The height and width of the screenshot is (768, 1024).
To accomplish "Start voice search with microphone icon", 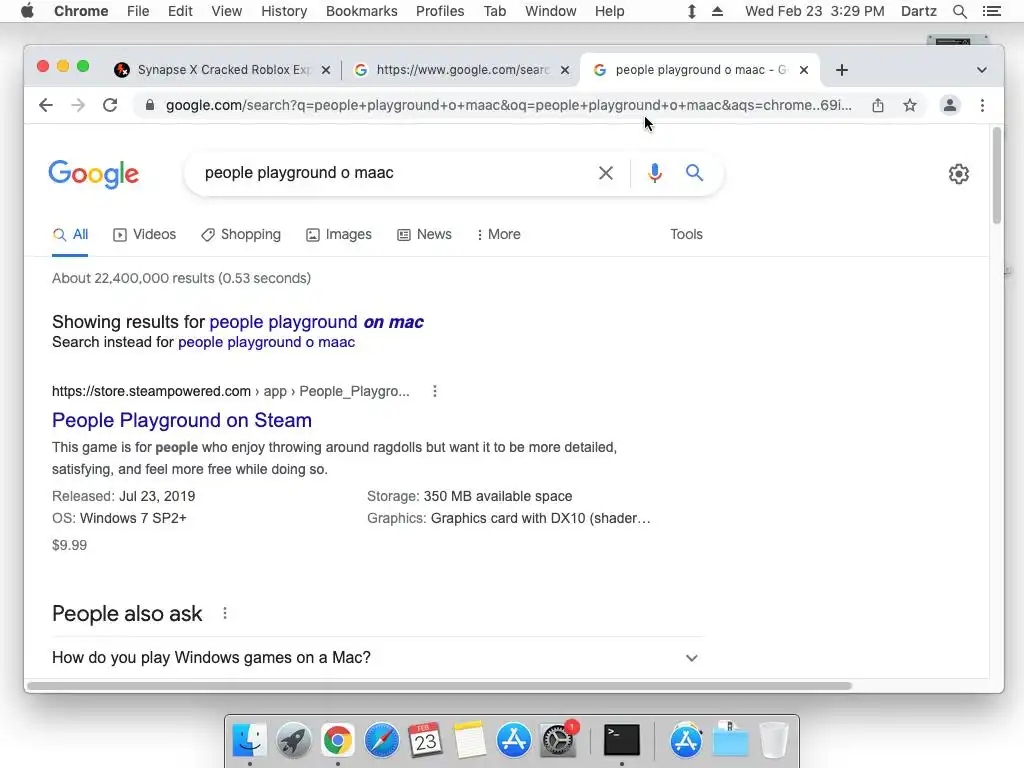I will 654,173.
